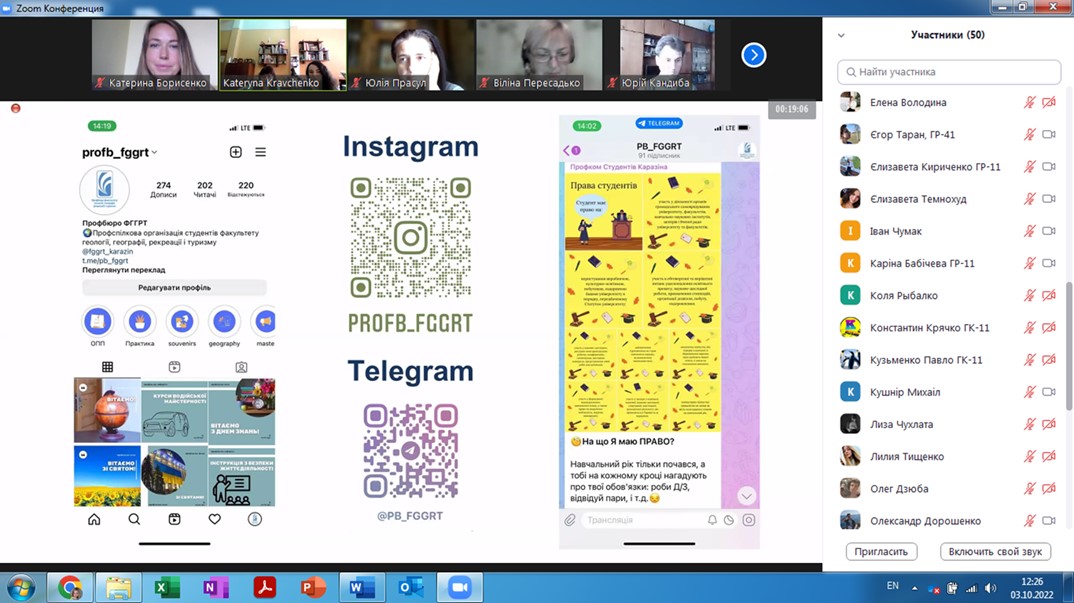Open the EN language selector in tray
The height and width of the screenshot is (603, 1074).
pos(892,586)
